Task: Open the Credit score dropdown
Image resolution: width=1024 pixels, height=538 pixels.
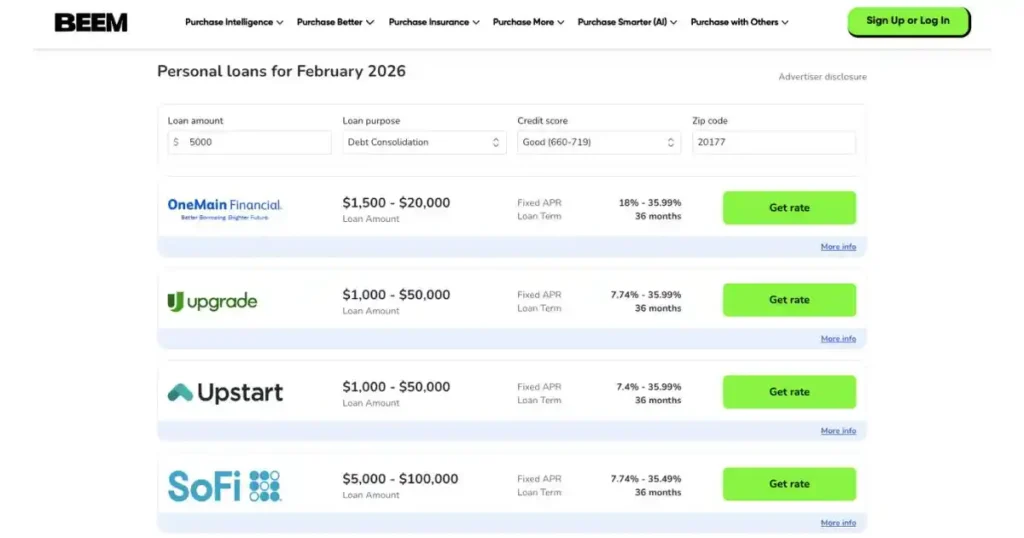Action: 600,143
